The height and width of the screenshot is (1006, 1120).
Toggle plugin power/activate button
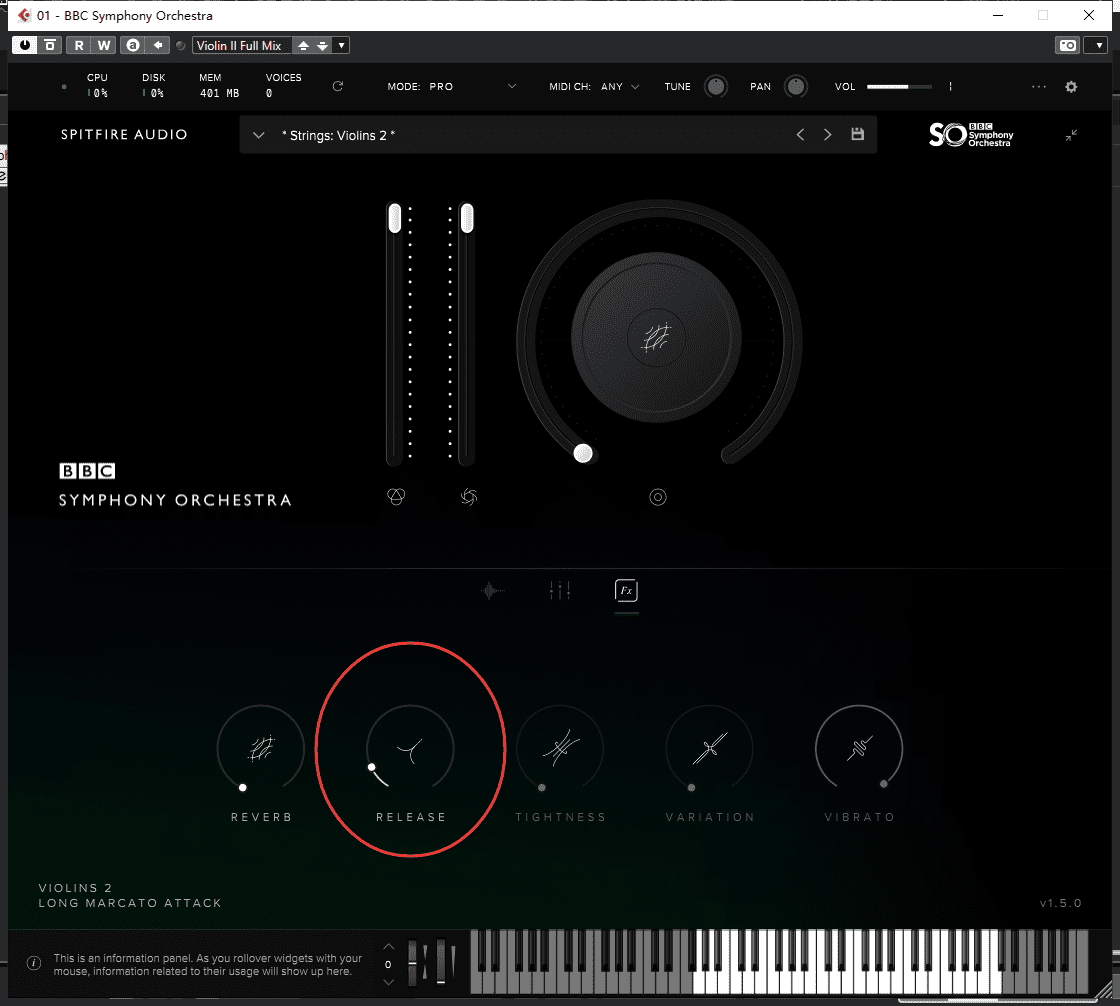[24, 45]
